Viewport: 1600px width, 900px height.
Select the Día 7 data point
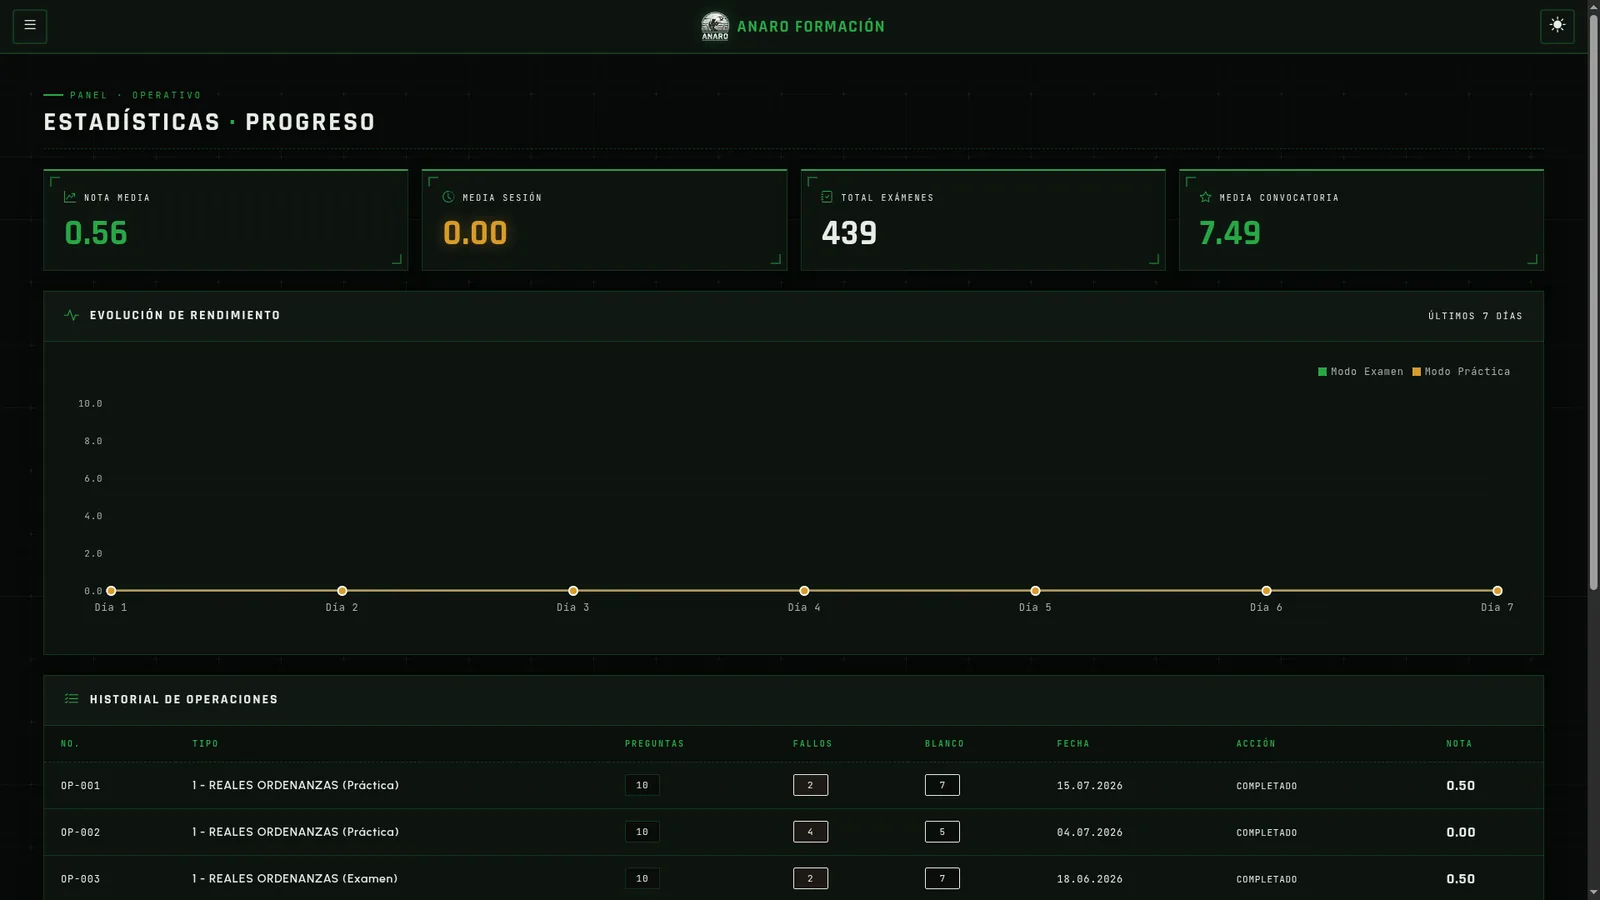pyautogui.click(x=1497, y=591)
